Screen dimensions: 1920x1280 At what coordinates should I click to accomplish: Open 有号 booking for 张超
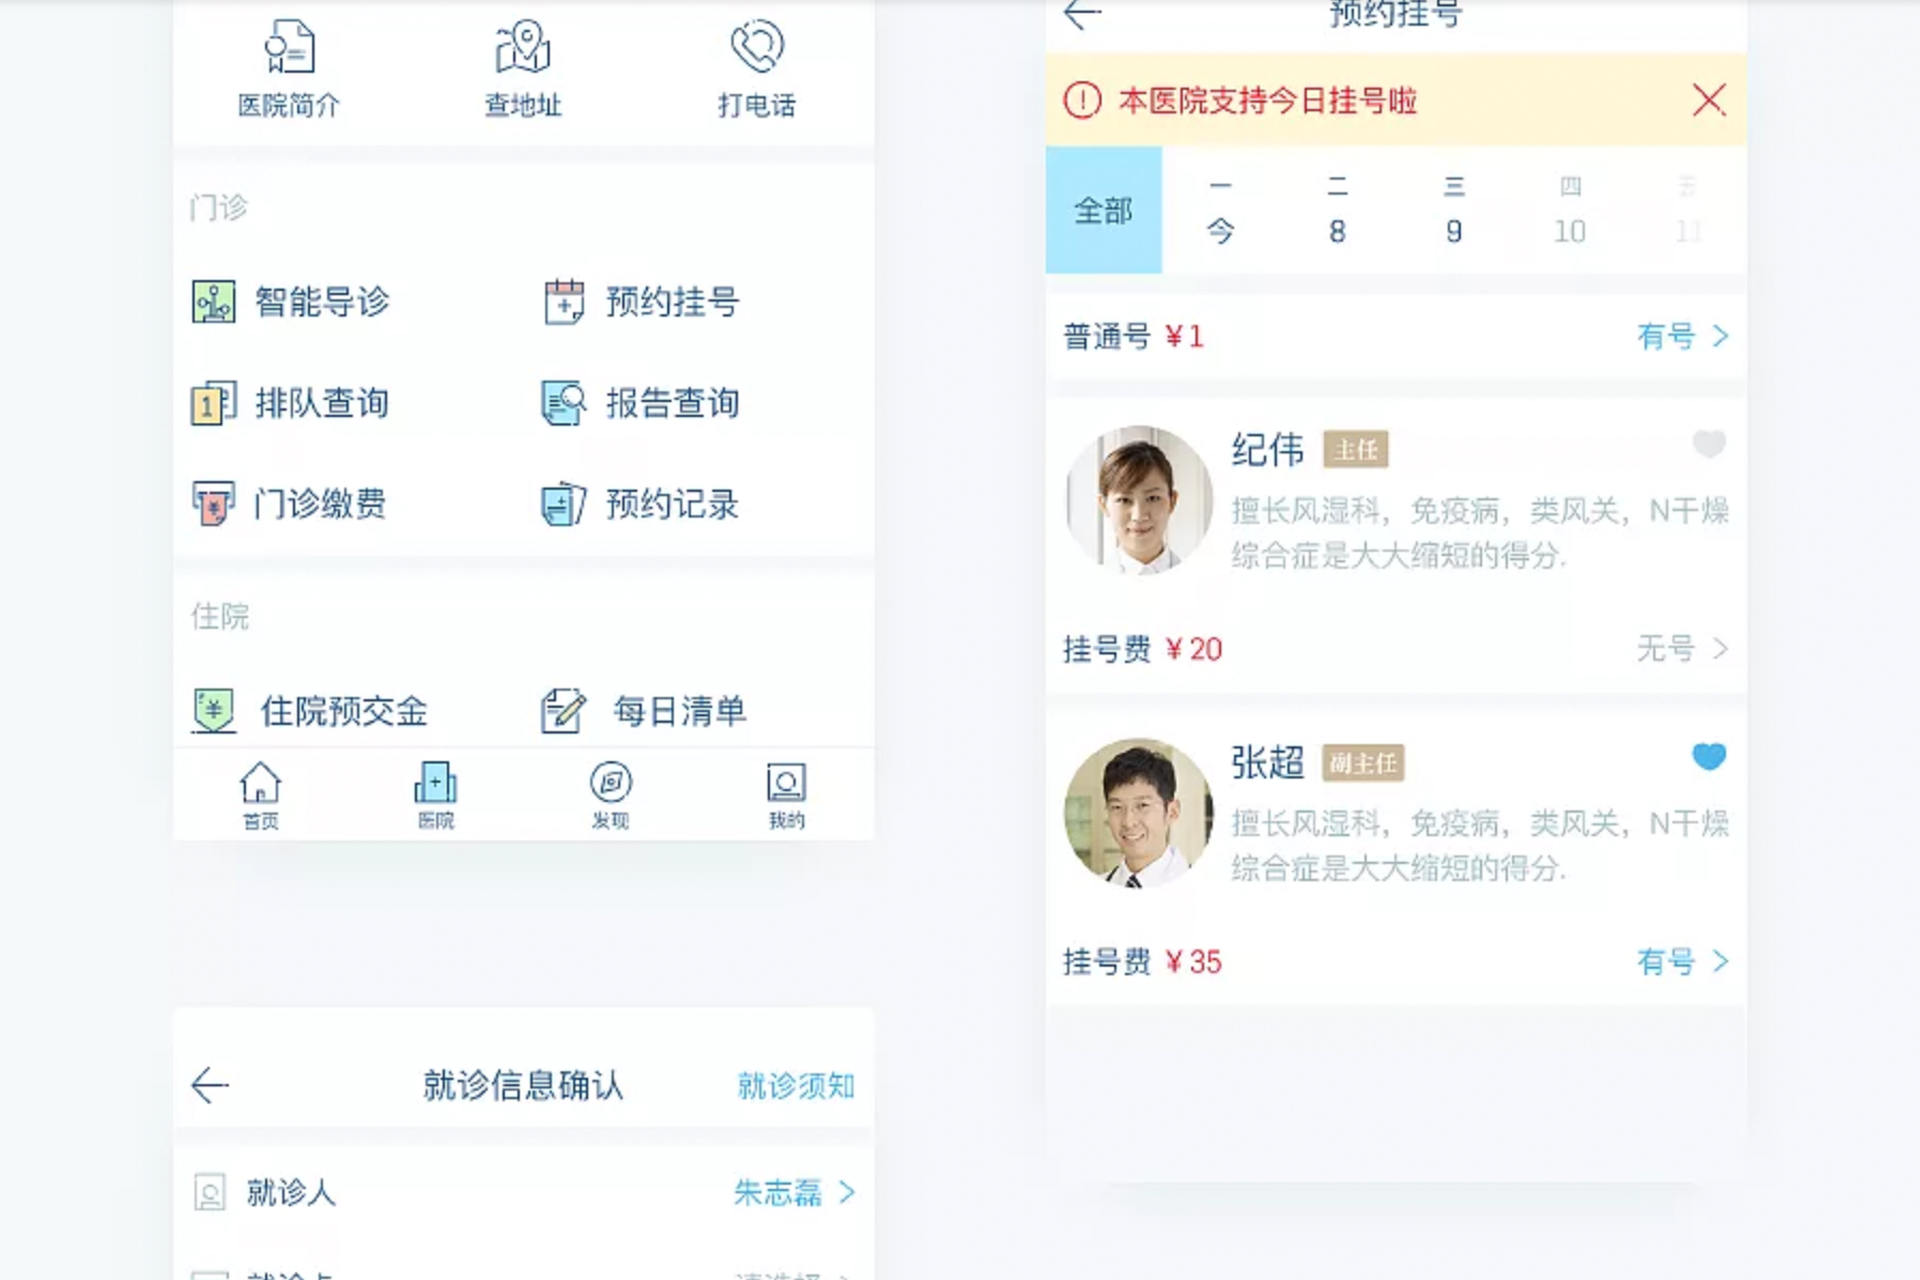(x=1682, y=961)
